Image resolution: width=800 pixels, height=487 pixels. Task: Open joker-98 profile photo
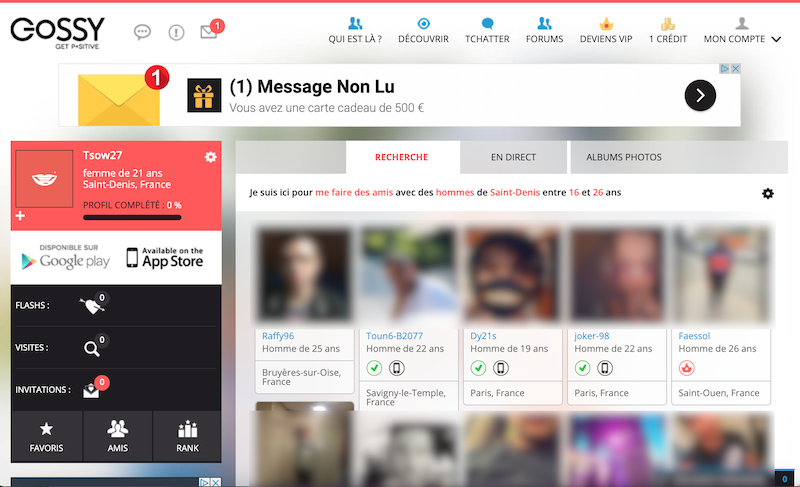[x=617, y=275]
